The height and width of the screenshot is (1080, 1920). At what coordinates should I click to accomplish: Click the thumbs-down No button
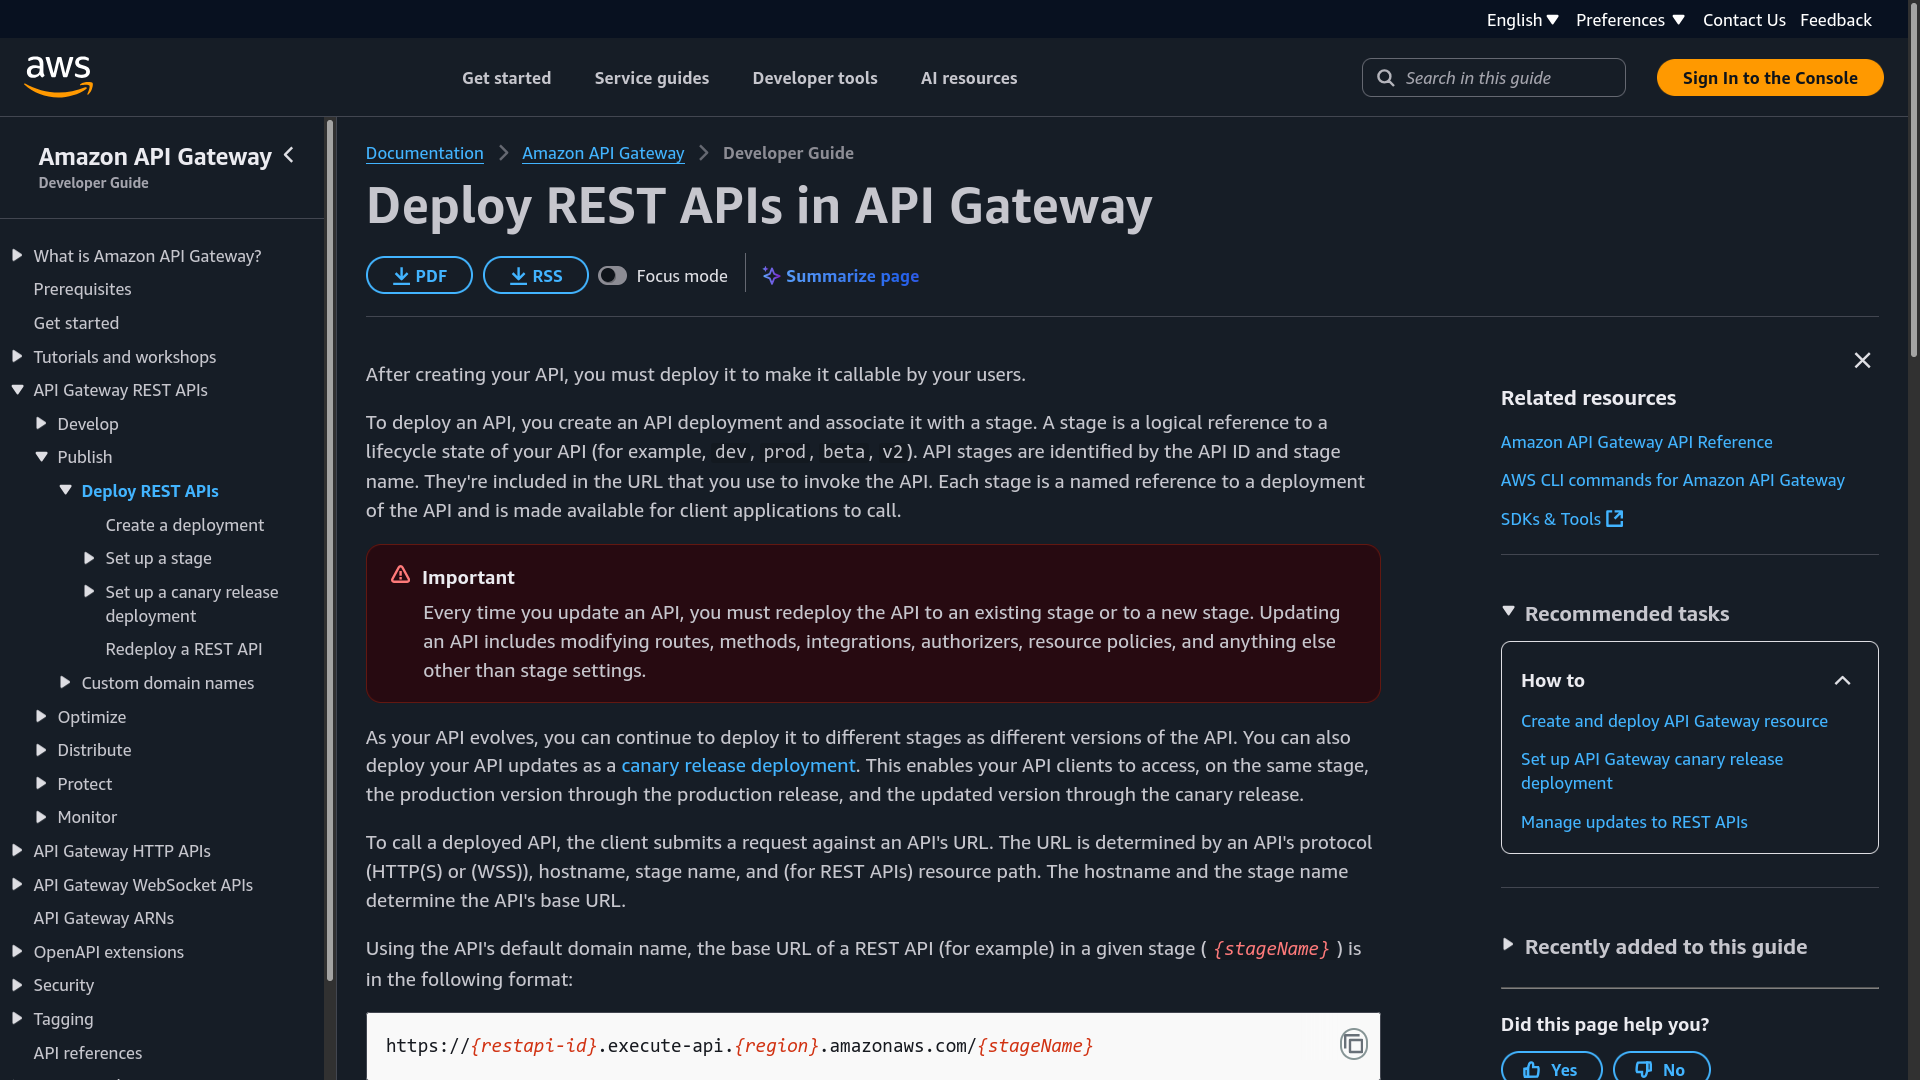tap(1661, 1068)
